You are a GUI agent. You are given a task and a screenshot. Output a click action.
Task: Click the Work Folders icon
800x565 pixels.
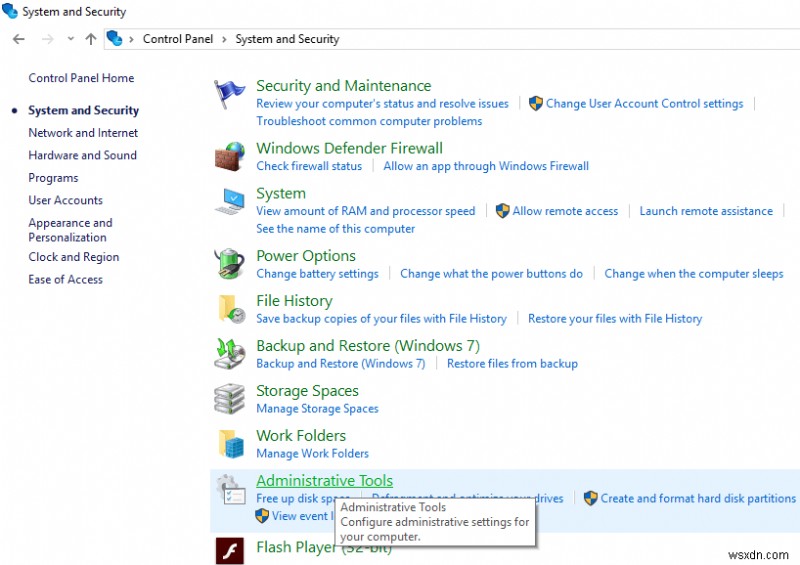[x=230, y=444]
